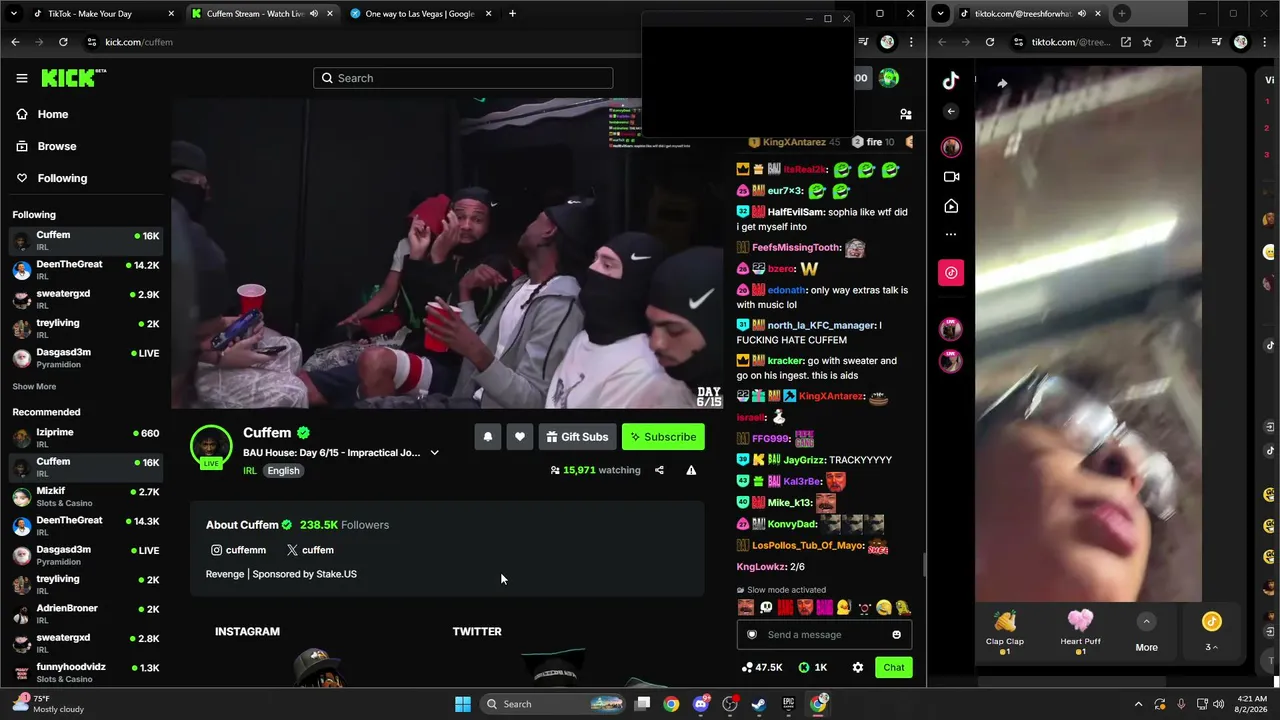Open the Kick sidebar hamburger menu
This screenshot has width=1280, height=720.
21,78
